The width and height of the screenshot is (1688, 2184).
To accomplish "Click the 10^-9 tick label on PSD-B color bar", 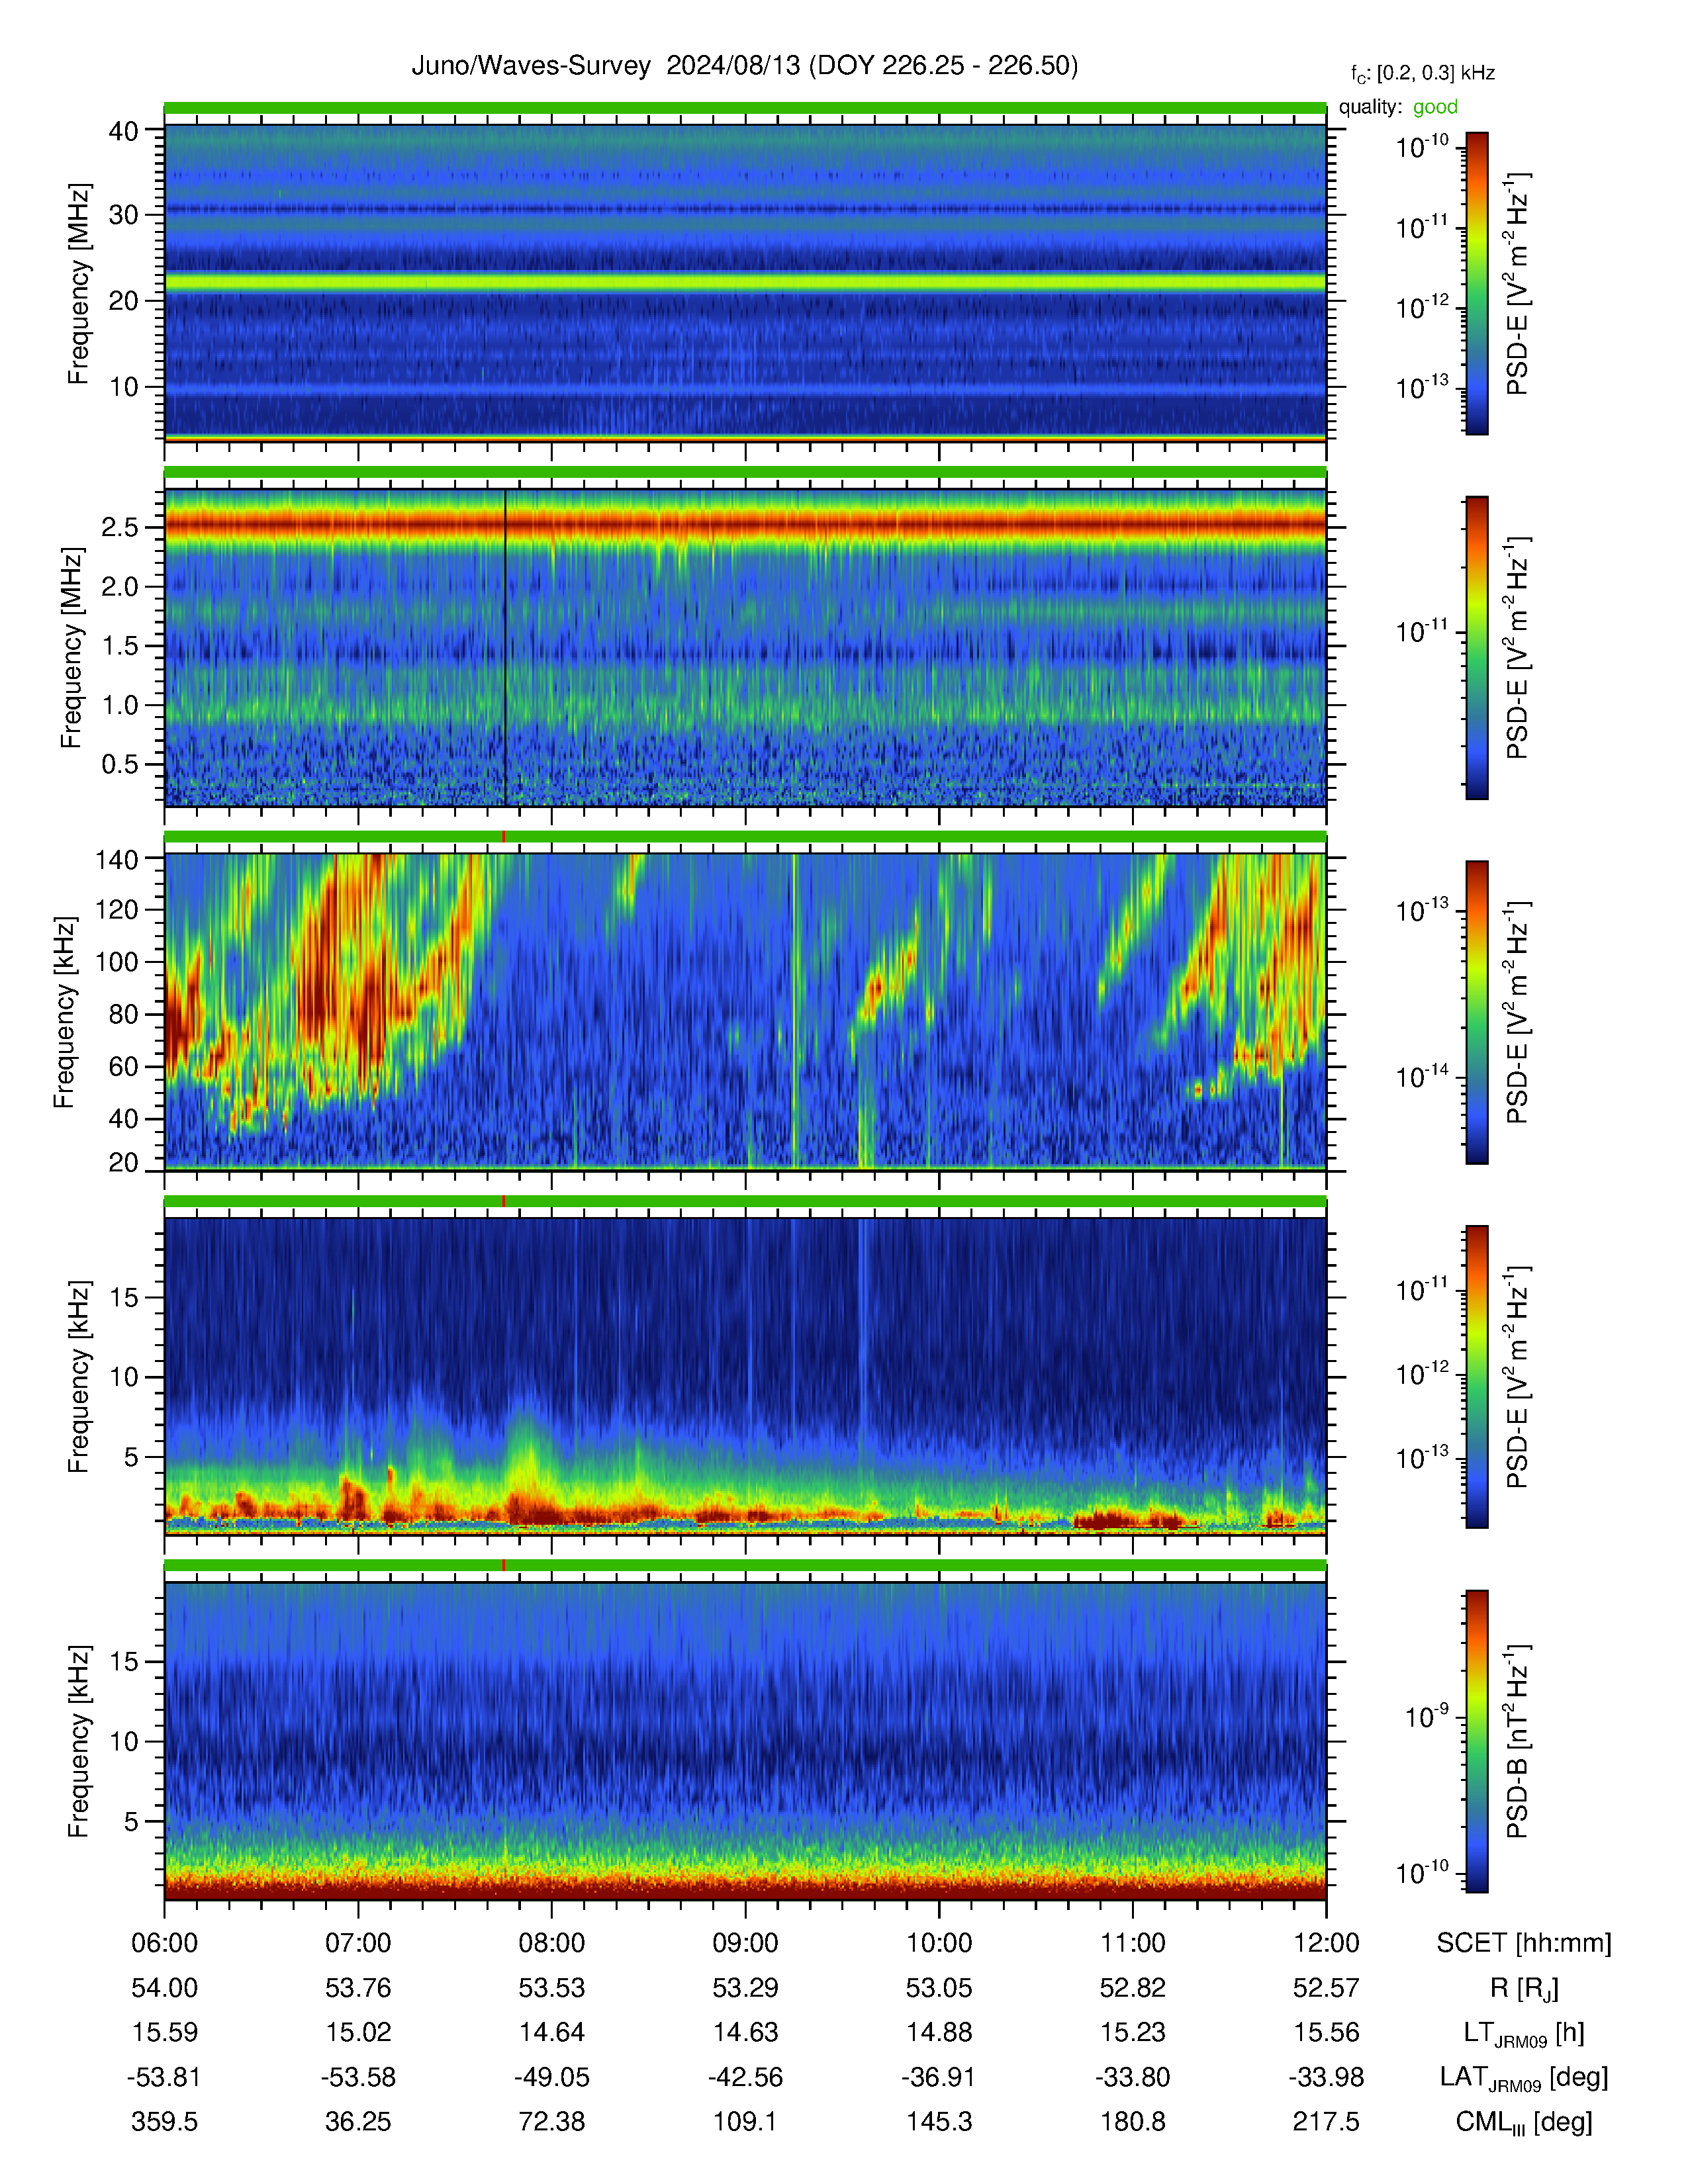I will tap(1427, 1716).
